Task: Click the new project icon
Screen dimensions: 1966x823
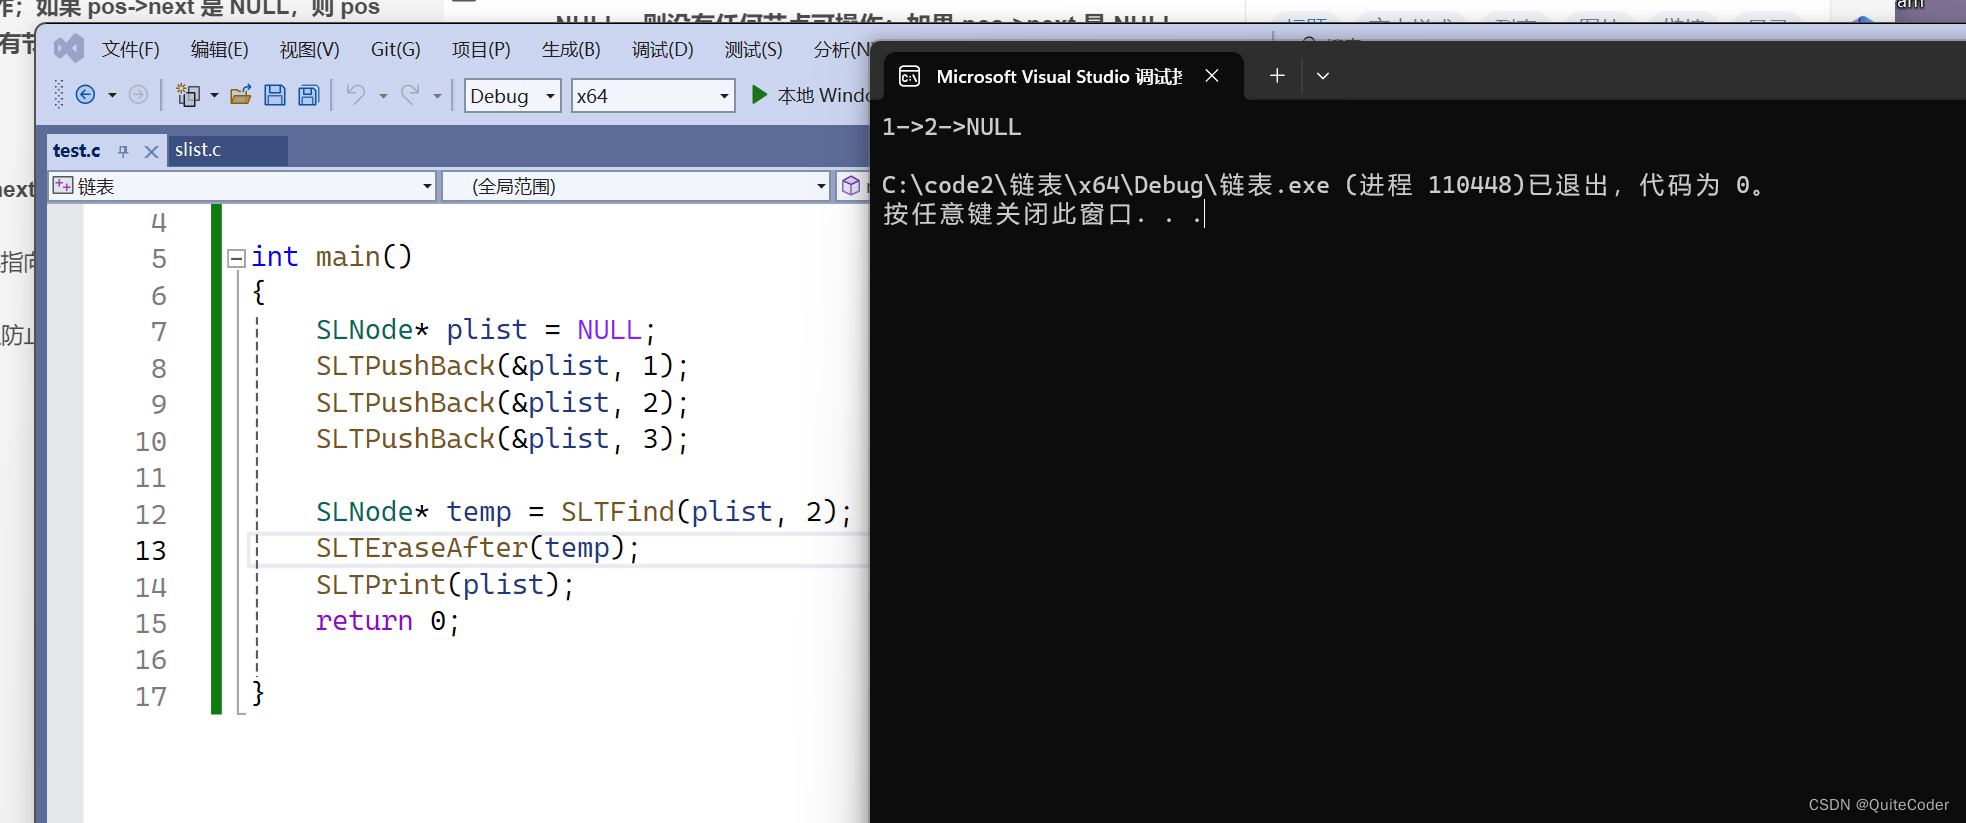Action: point(187,95)
